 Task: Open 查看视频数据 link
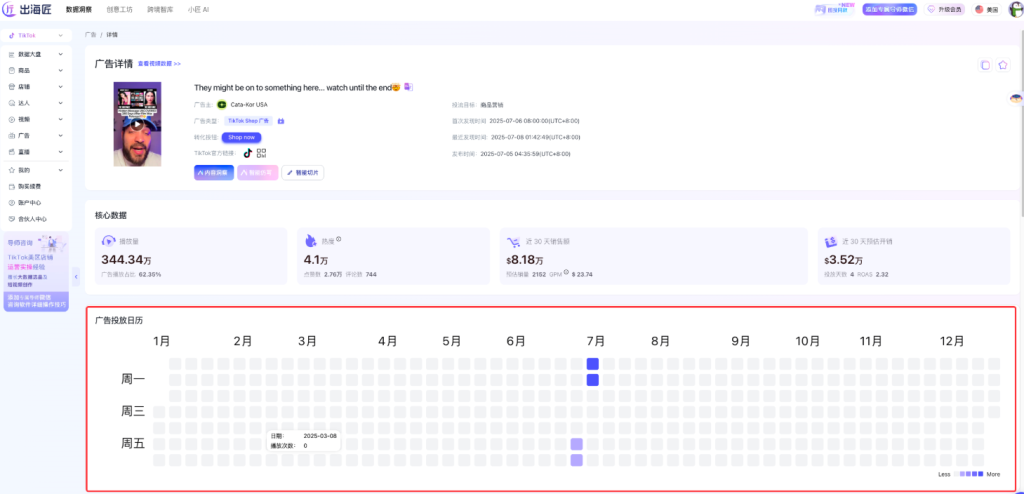coord(159,63)
